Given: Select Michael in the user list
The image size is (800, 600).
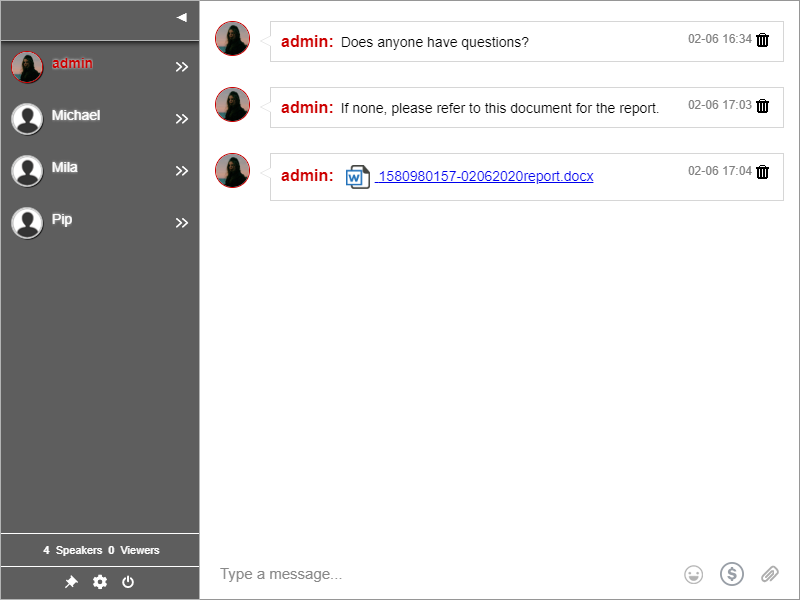Looking at the screenshot, I should click(75, 116).
